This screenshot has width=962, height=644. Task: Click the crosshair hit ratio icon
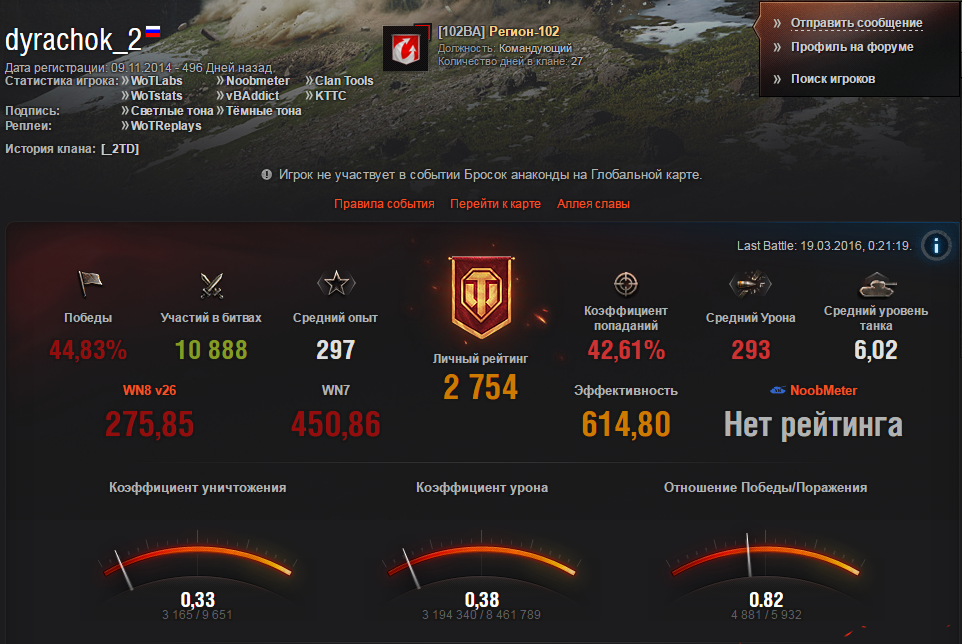point(626,284)
